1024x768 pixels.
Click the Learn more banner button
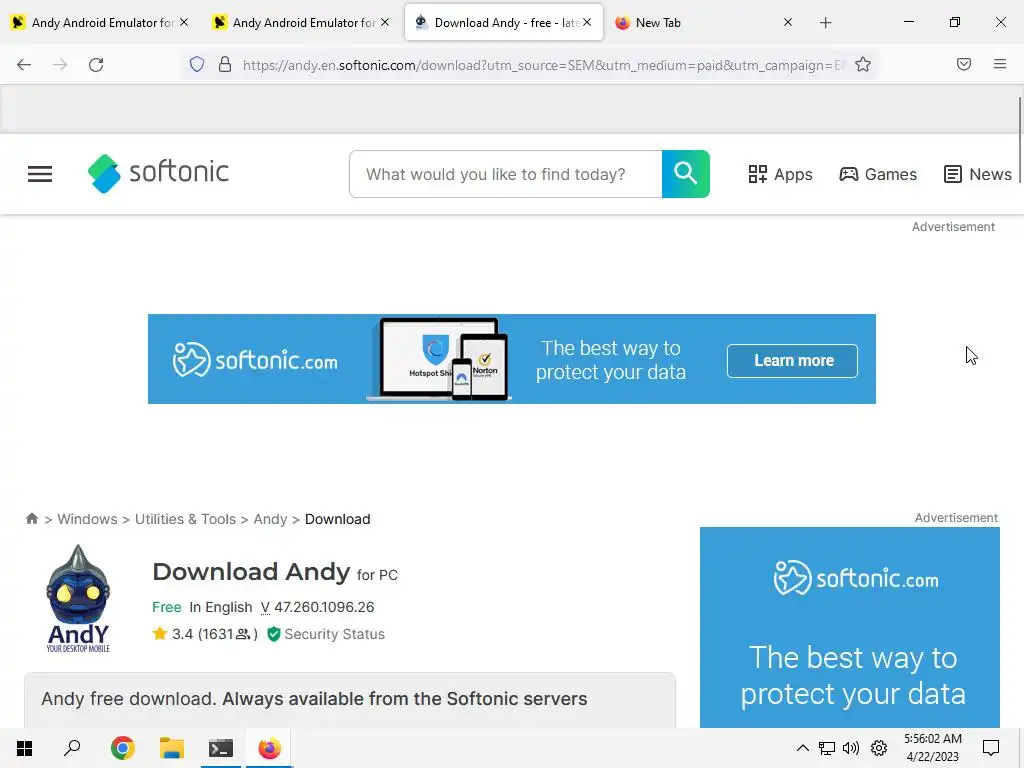coord(792,360)
